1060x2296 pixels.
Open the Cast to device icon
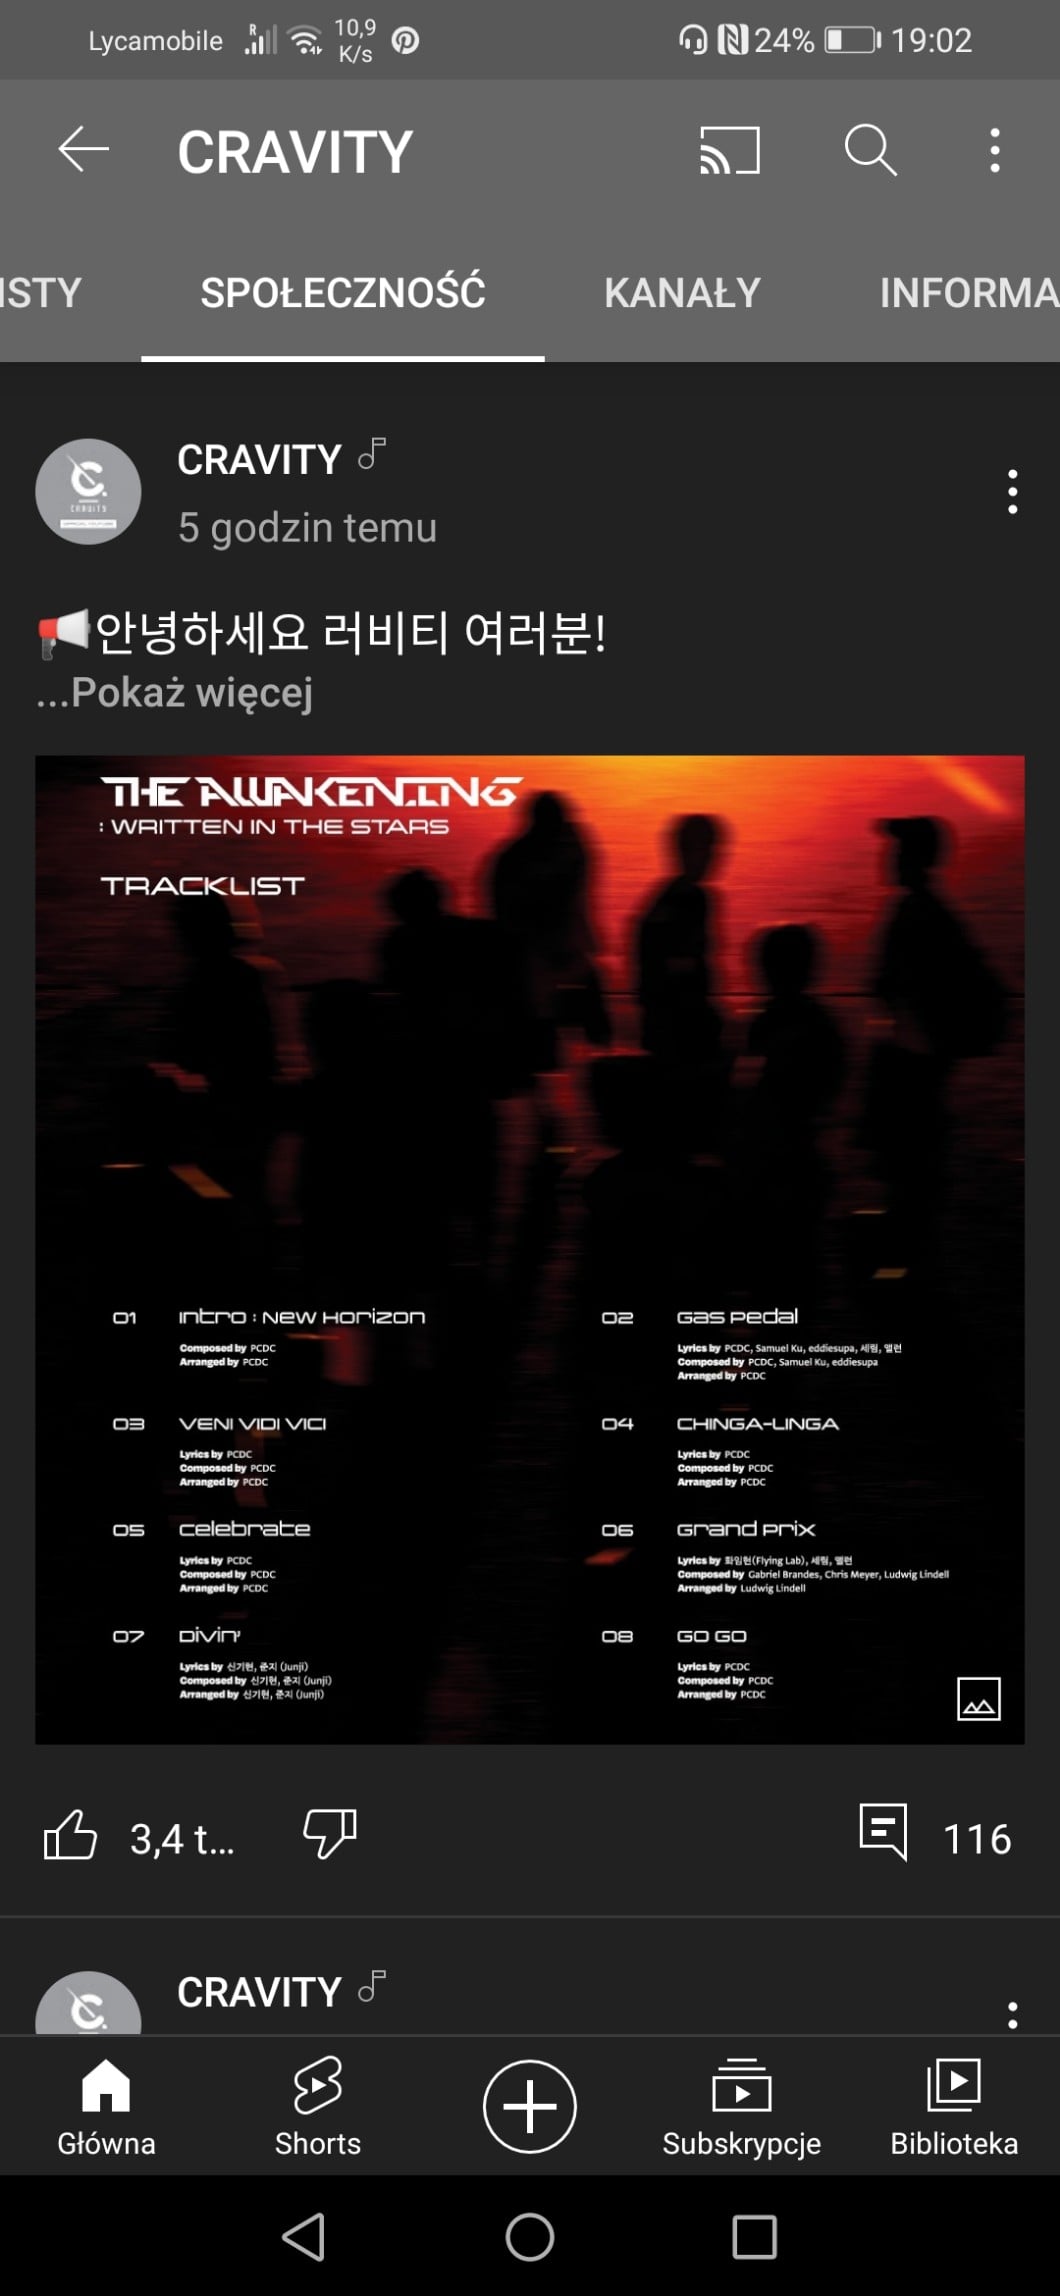click(729, 151)
